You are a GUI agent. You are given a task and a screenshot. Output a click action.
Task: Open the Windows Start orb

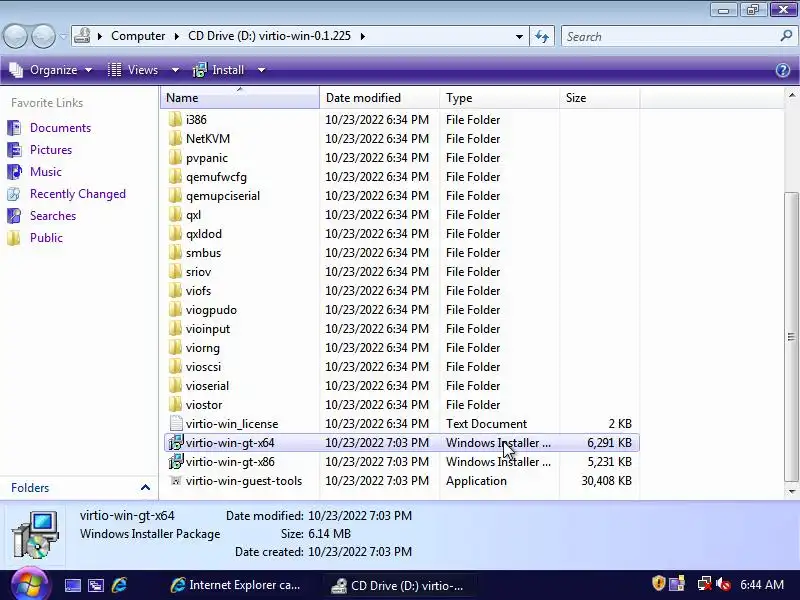[28, 585]
